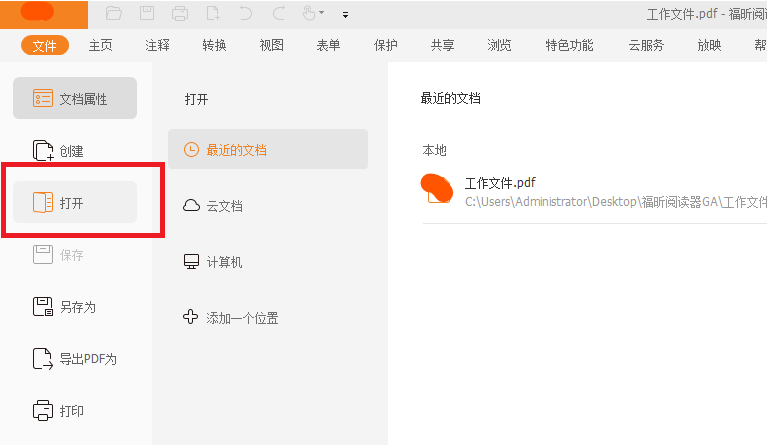Expand the customize quick access toolbar arrow
Viewport: 767px width, 445px height.
click(345, 15)
